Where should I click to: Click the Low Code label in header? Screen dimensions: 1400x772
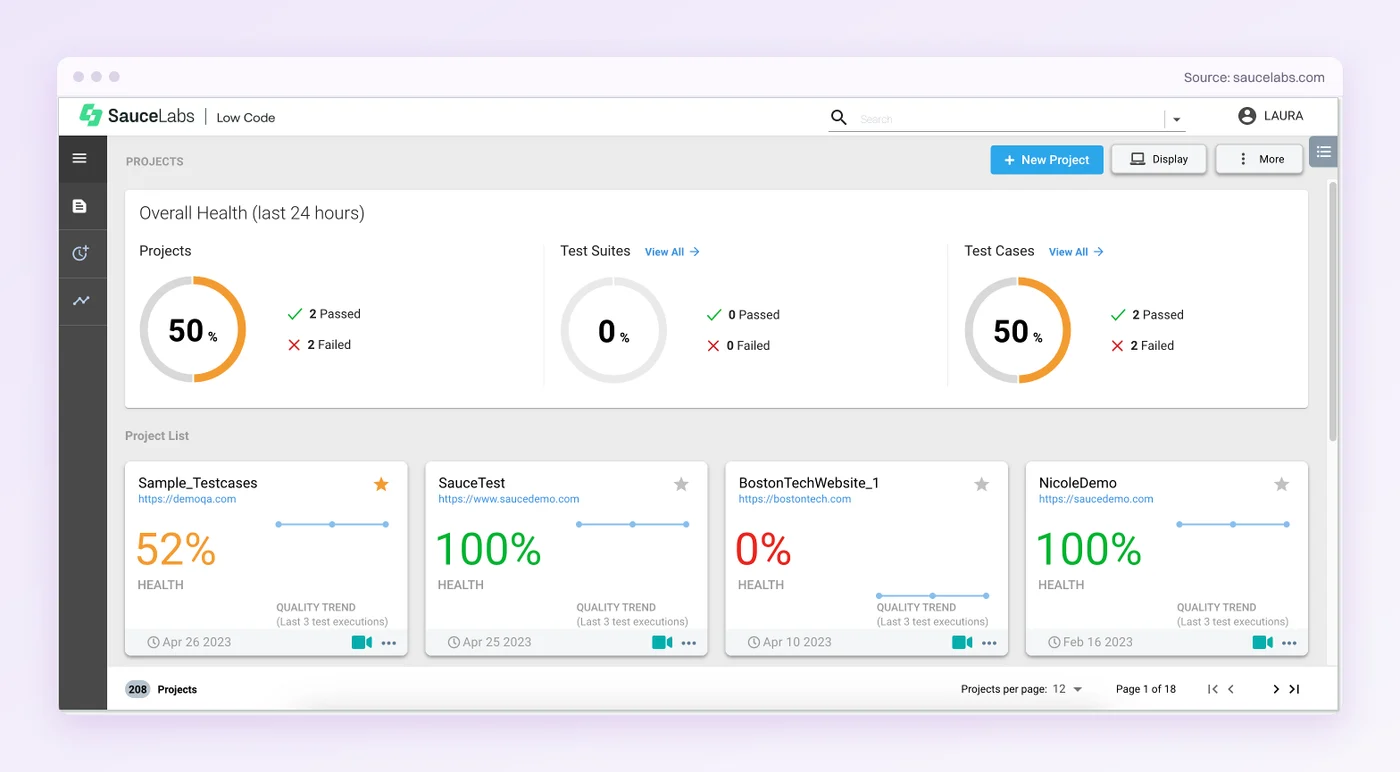point(246,117)
